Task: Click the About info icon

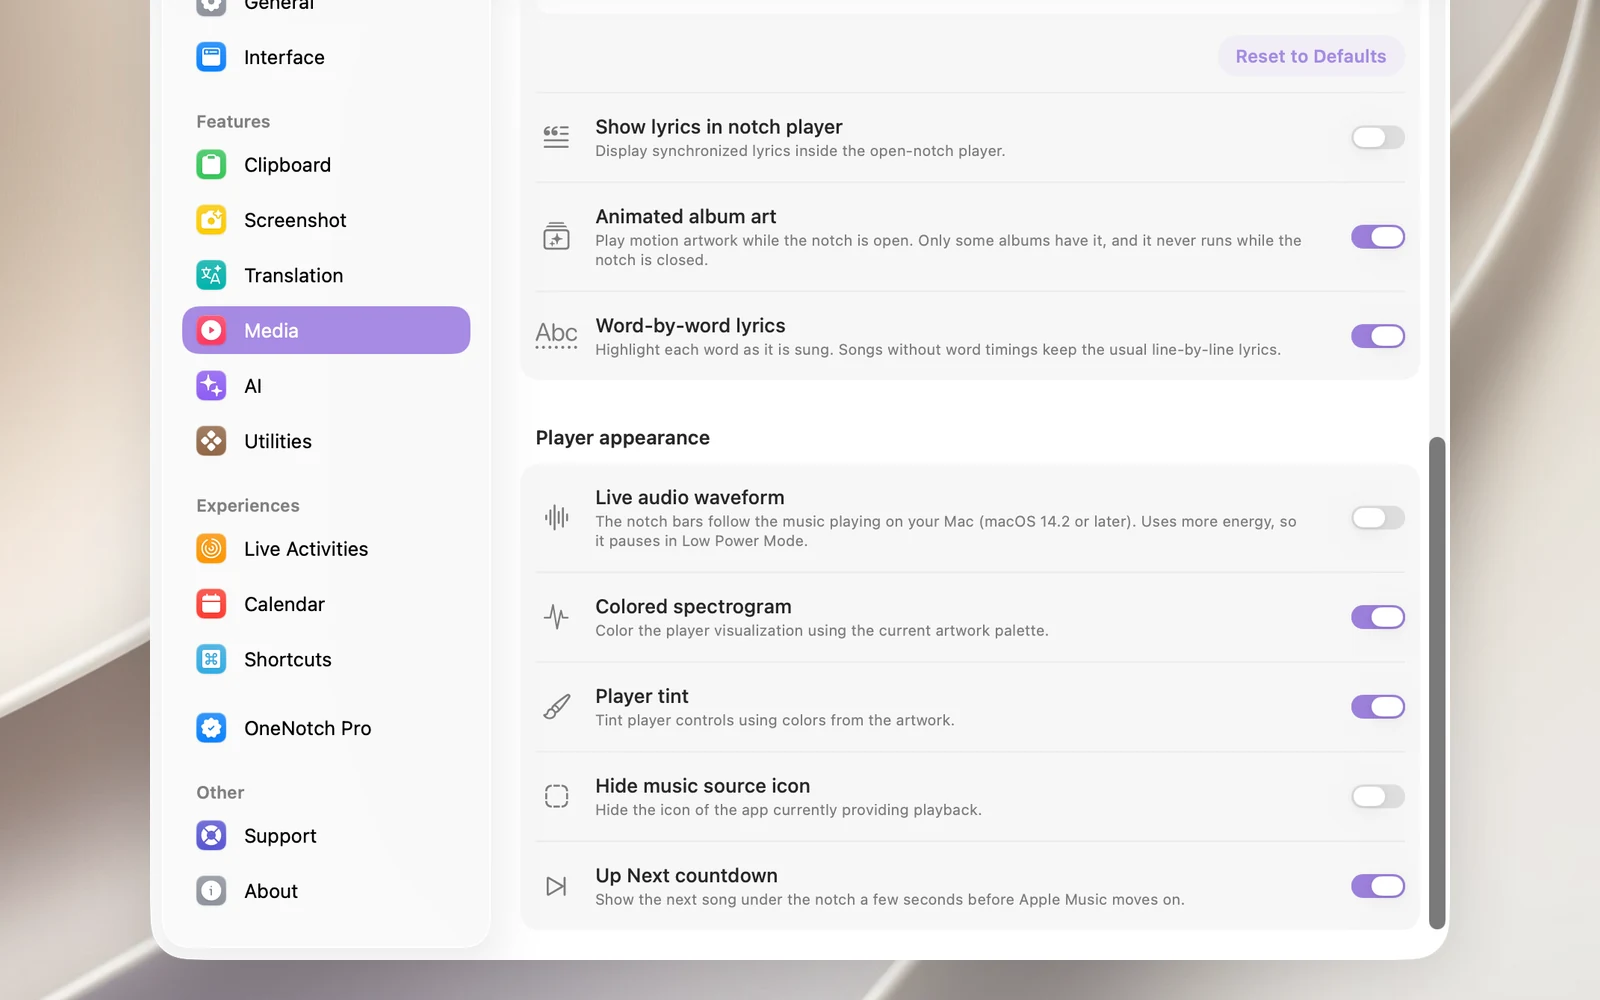Action: [x=211, y=891]
